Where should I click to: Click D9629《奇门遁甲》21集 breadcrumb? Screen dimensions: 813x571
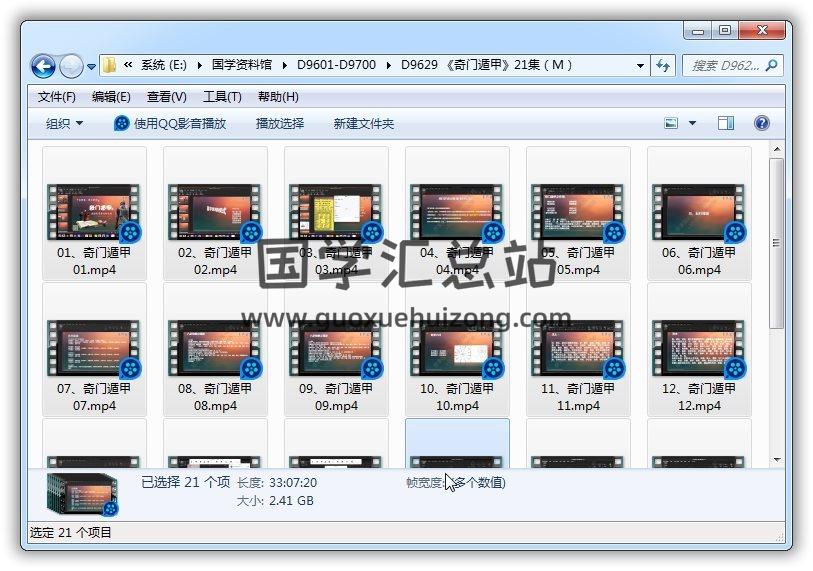(487, 65)
